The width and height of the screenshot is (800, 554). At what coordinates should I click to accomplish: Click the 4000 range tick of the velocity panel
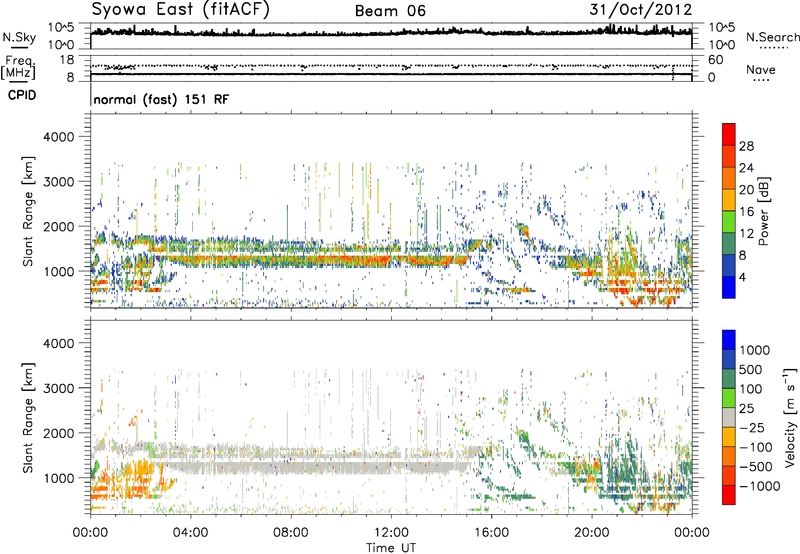click(59, 343)
